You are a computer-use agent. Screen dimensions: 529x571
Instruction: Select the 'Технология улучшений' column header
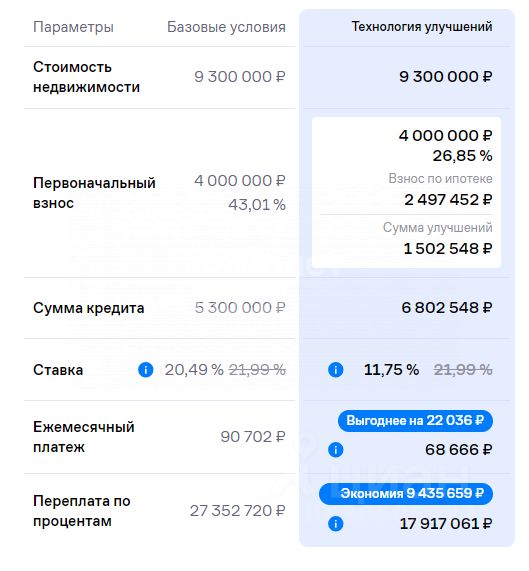[x=422, y=27]
